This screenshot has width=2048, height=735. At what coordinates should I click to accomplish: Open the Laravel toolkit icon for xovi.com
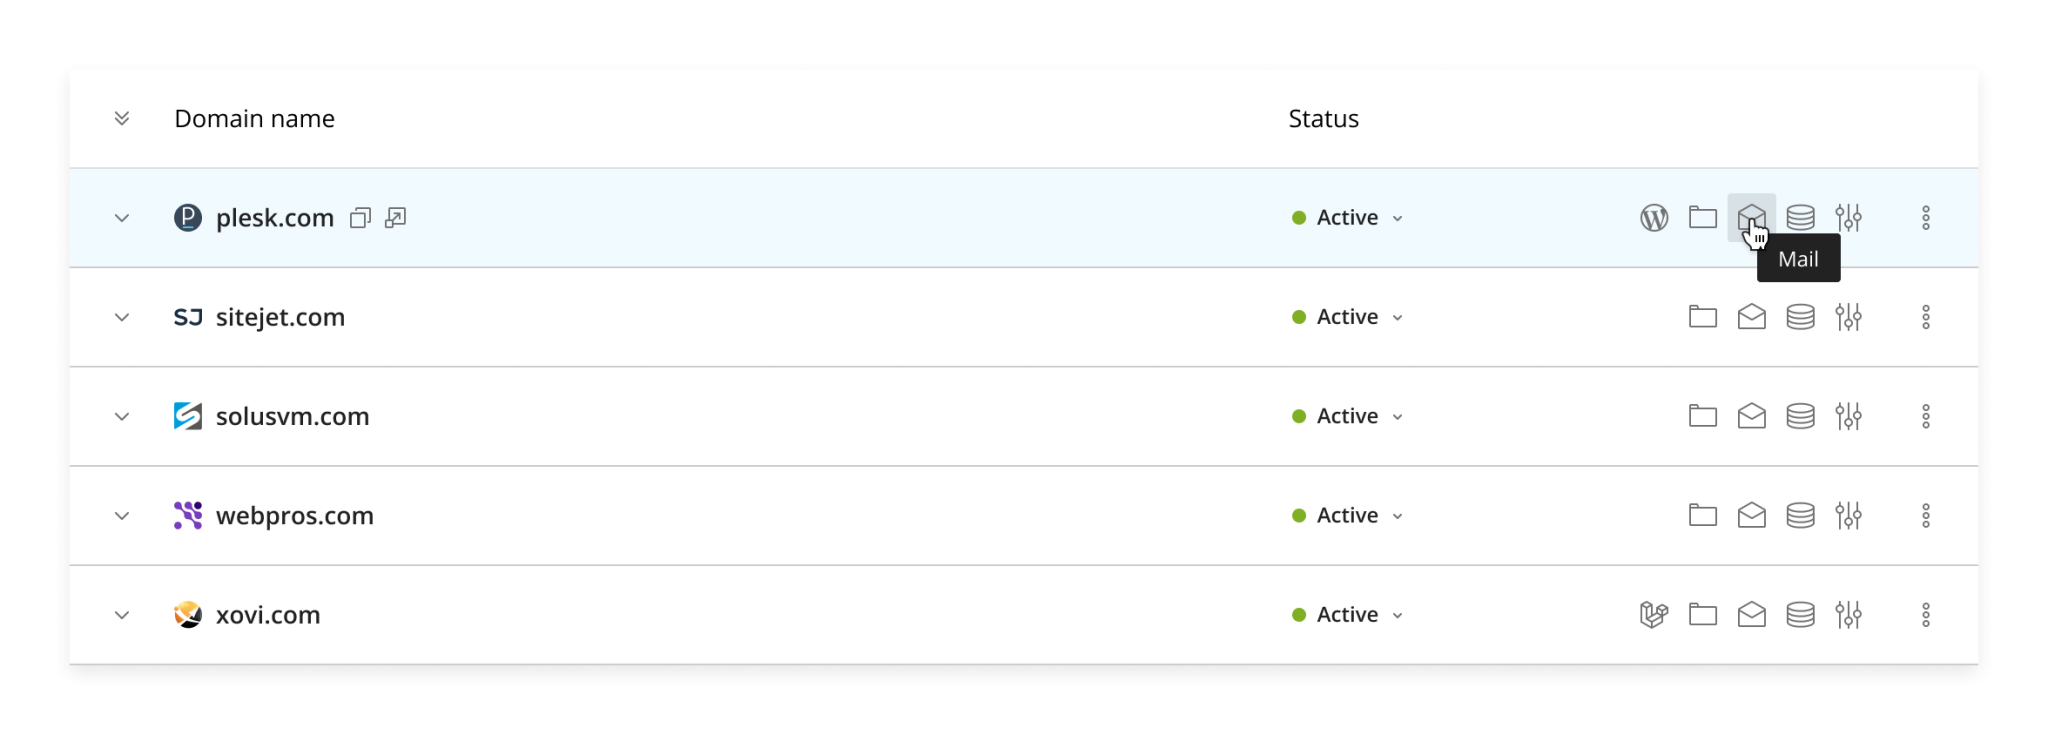tap(1653, 614)
